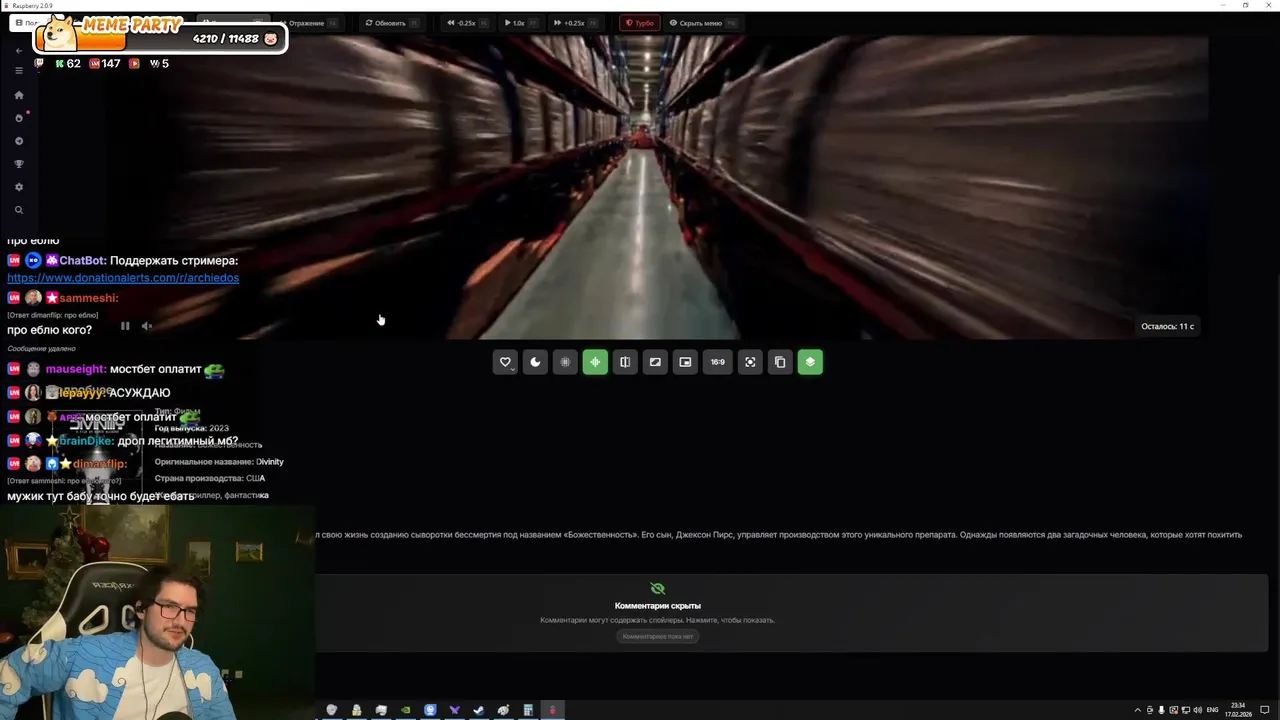The image size is (1280, 720).
Task: Open Steam from taskbar
Action: click(478, 710)
